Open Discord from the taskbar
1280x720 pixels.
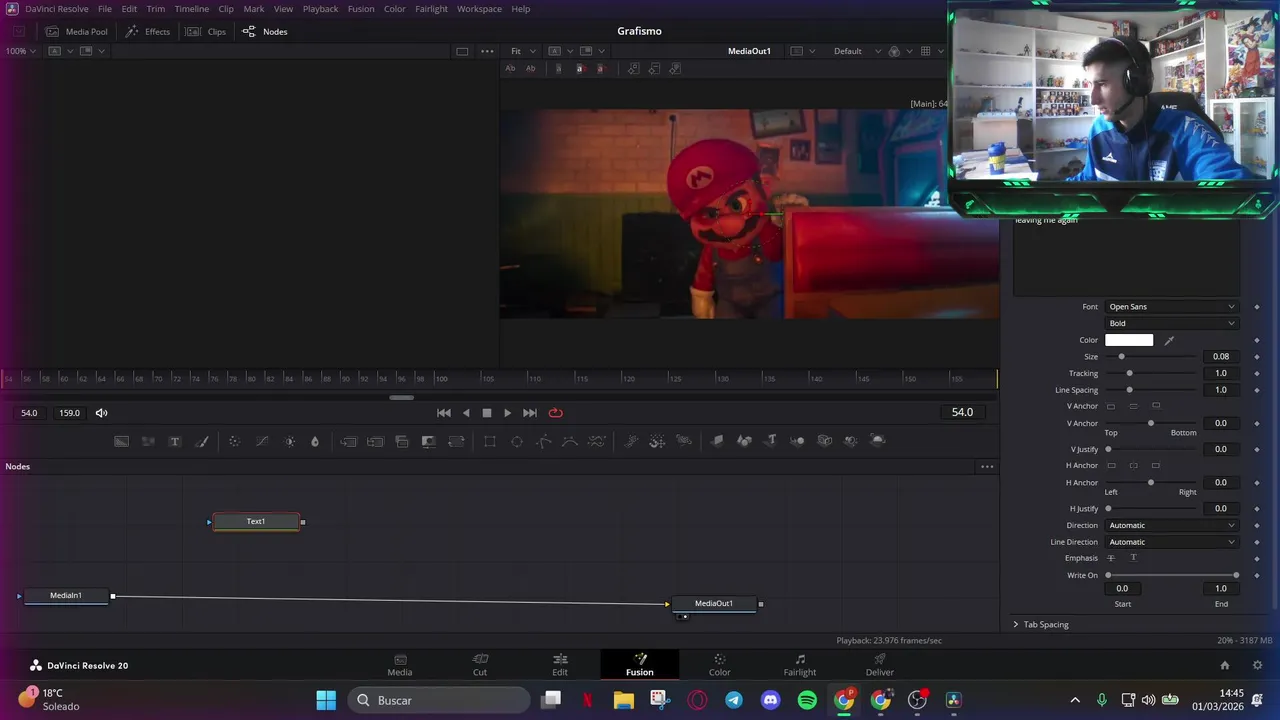[770, 700]
